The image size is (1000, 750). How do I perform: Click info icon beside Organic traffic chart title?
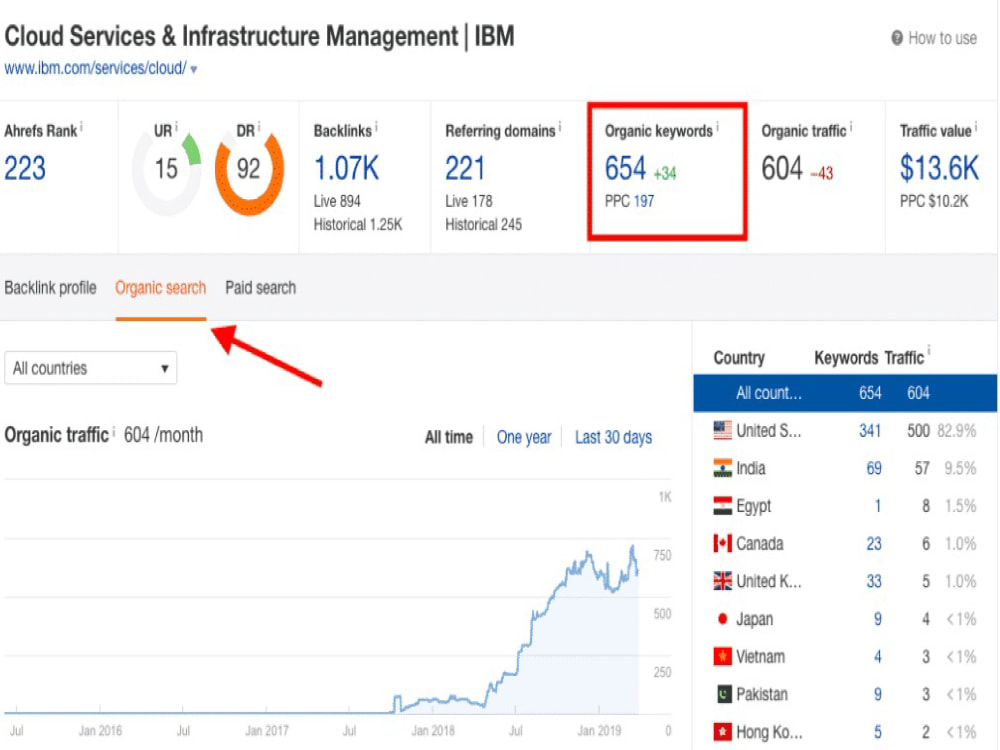[114, 432]
